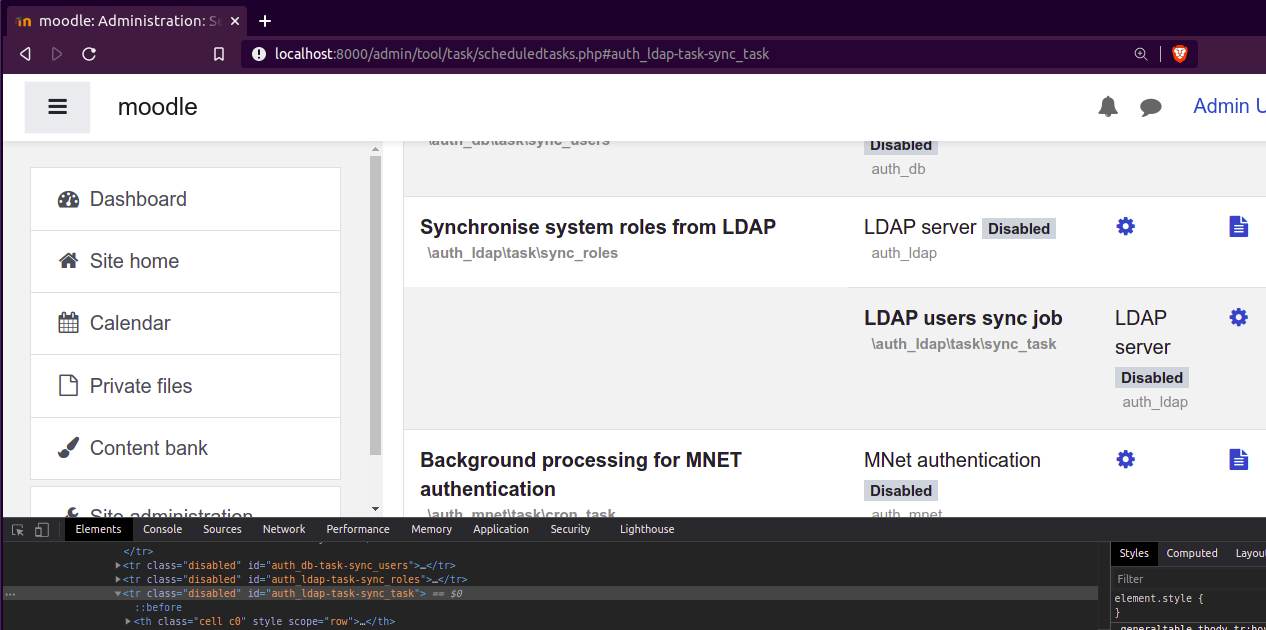This screenshot has height=630, width=1266.
Task: Close the moodle Administration browser tab
Action: click(235, 21)
